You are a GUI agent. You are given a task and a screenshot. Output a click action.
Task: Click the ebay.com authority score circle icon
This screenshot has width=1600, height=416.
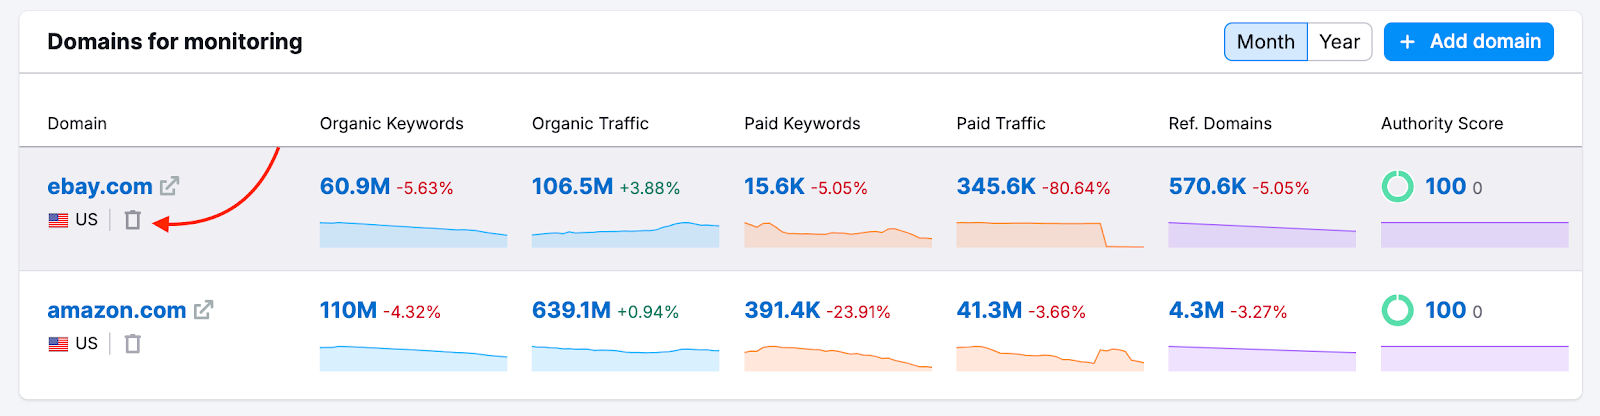pyautogui.click(x=1397, y=186)
